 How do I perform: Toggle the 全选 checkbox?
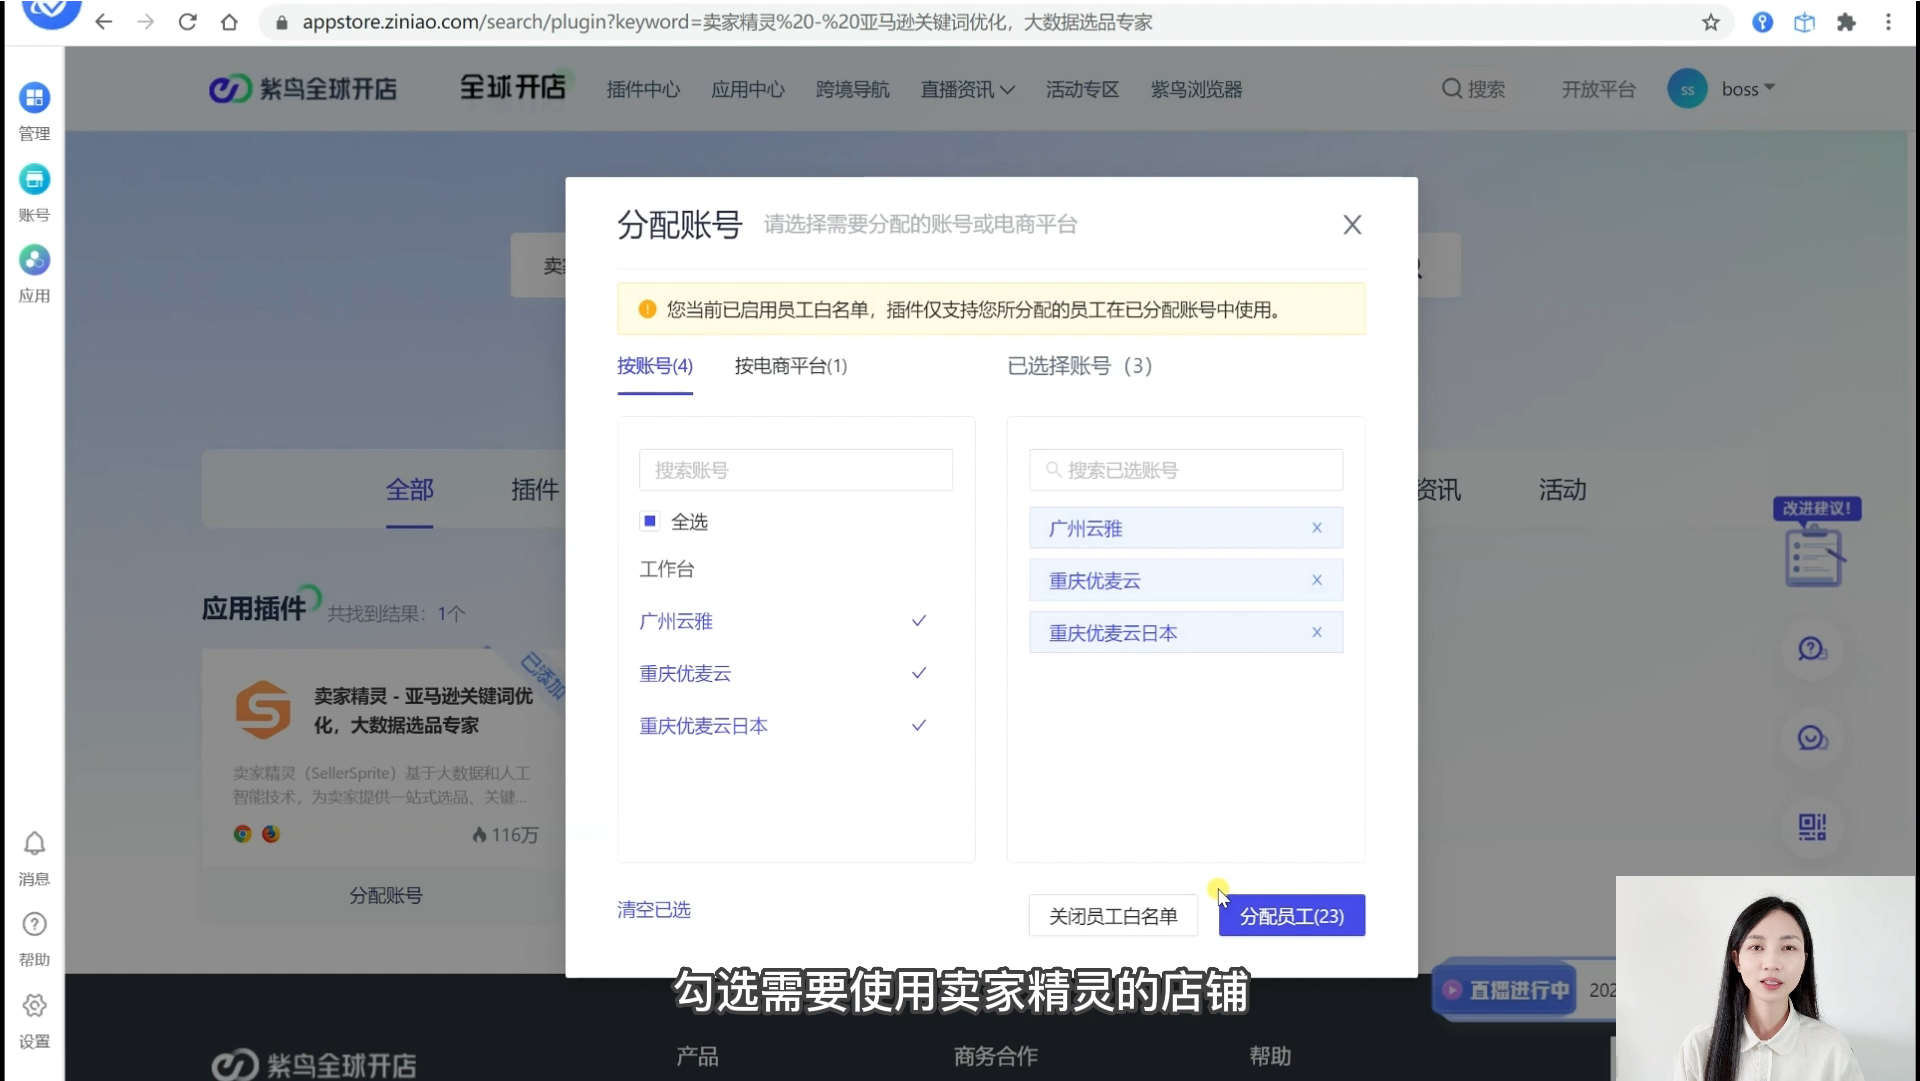pos(650,521)
